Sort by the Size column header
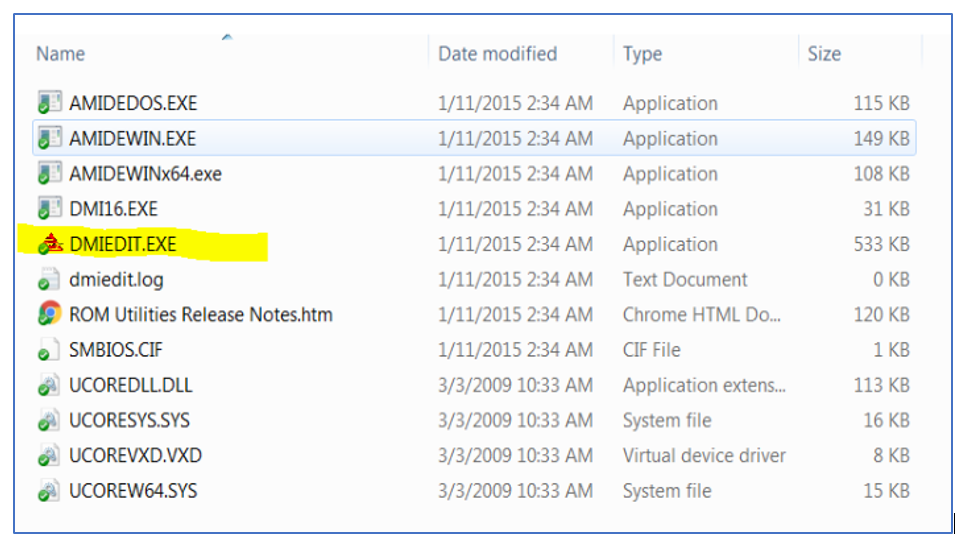 tap(824, 54)
